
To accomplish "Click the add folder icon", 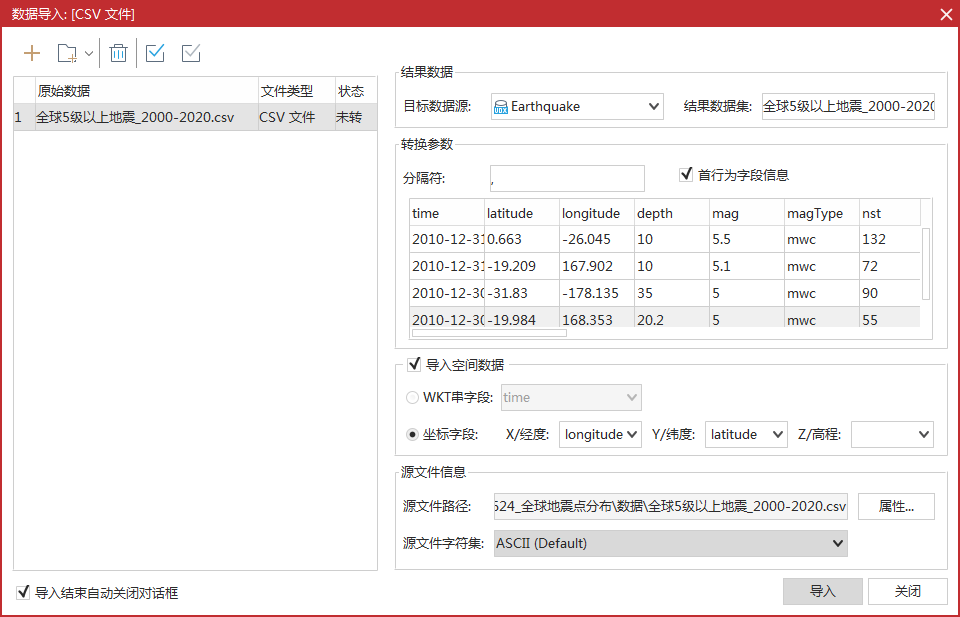I will [67, 53].
